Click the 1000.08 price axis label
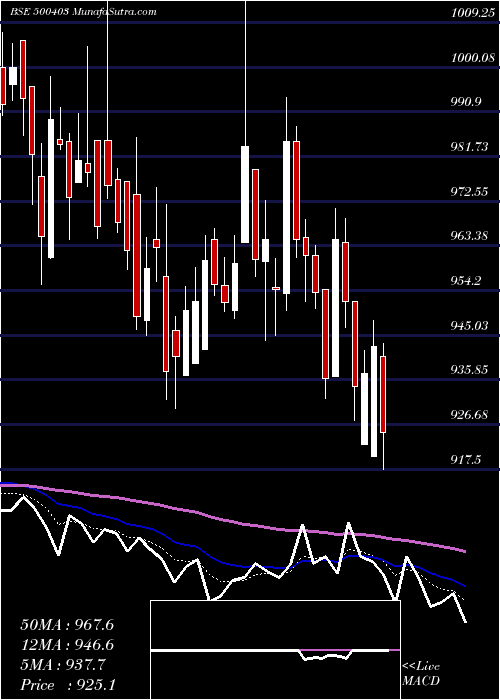Viewport: 500px width, 700px height. point(473,58)
